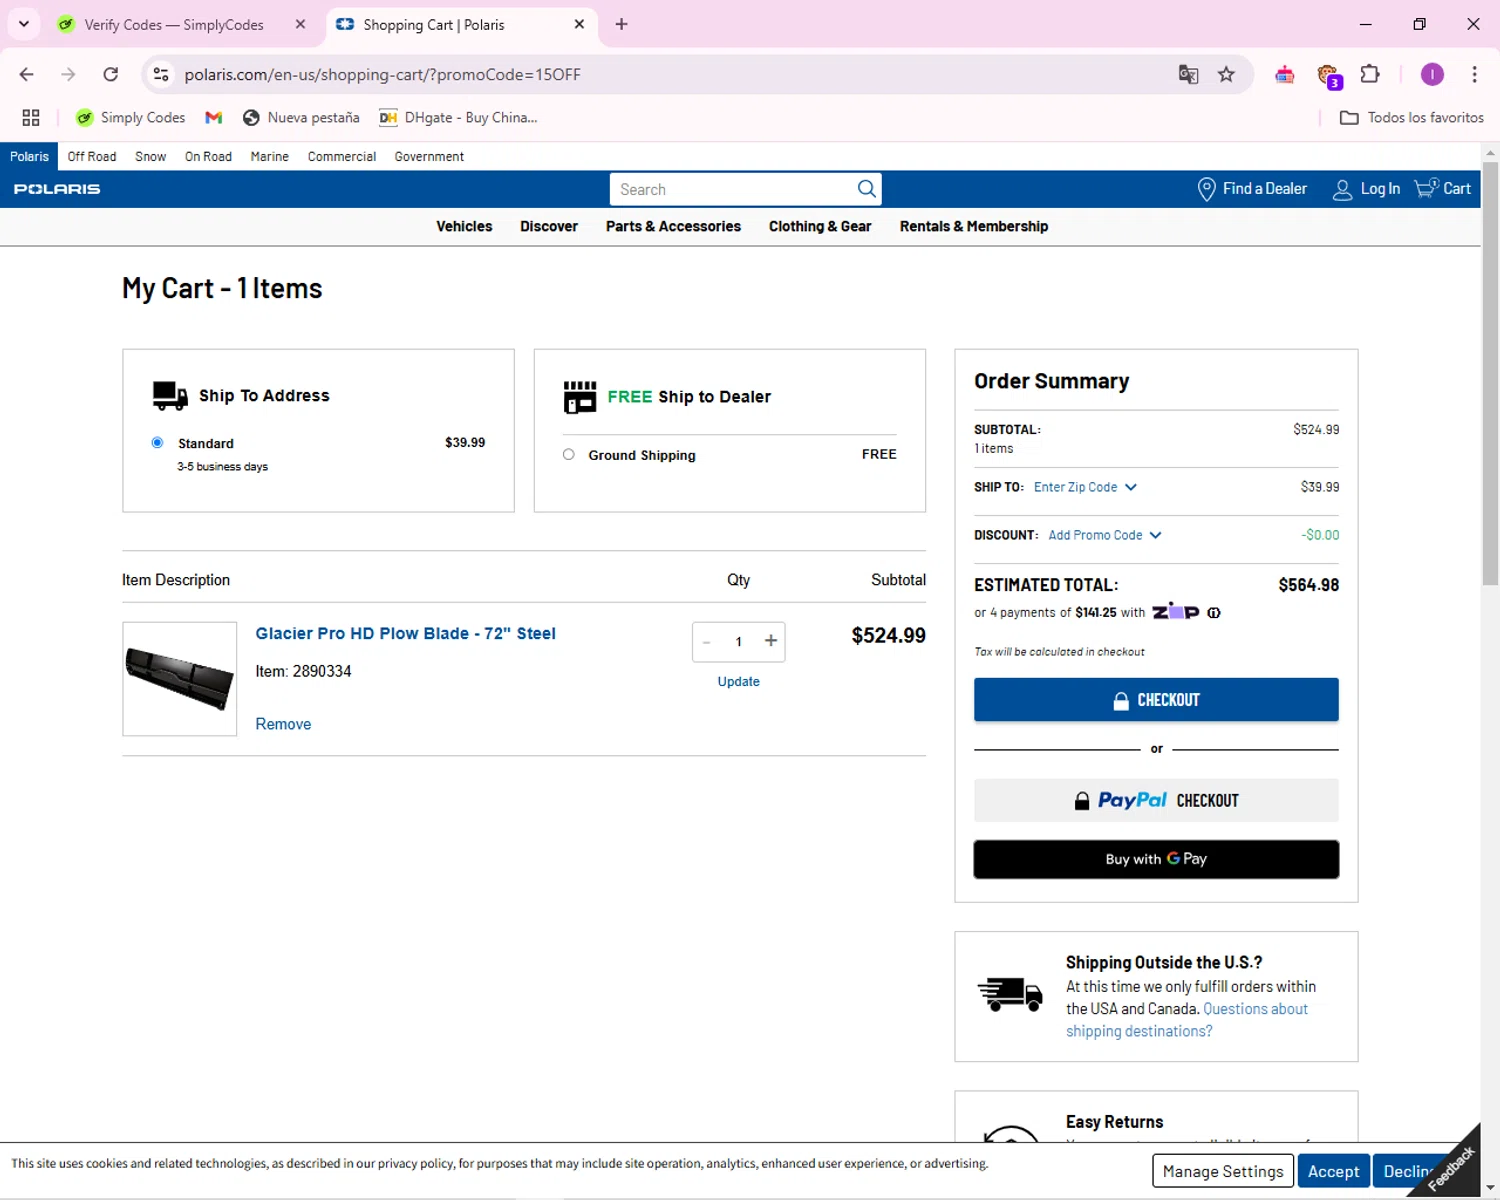This screenshot has height=1200, width=1500.
Task: Accept cookies in the banner
Action: pyautogui.click(x=1333, y=1171)
